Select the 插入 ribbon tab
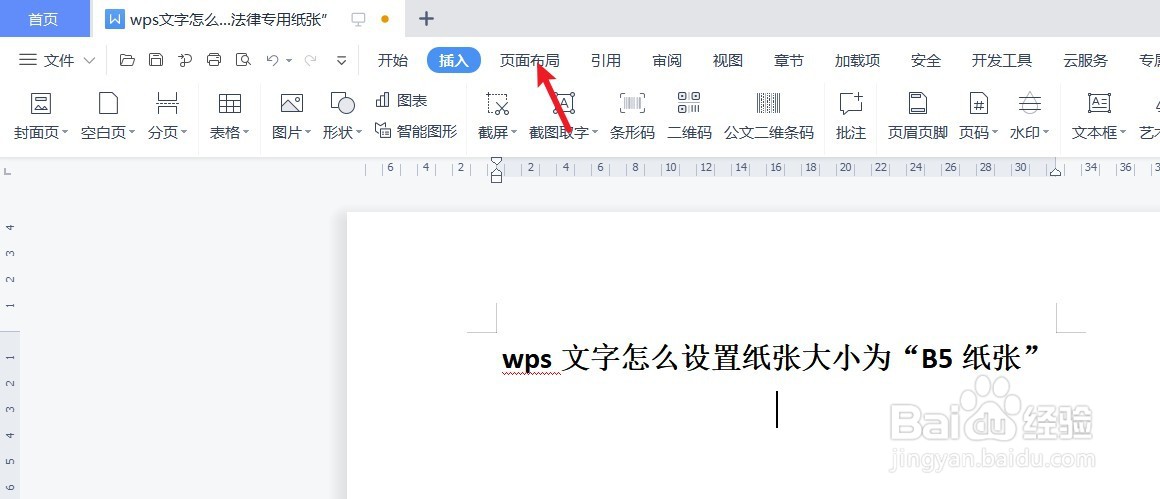Image resolution: width=1160 pixels, height=499 pixels. pos(453,61)
